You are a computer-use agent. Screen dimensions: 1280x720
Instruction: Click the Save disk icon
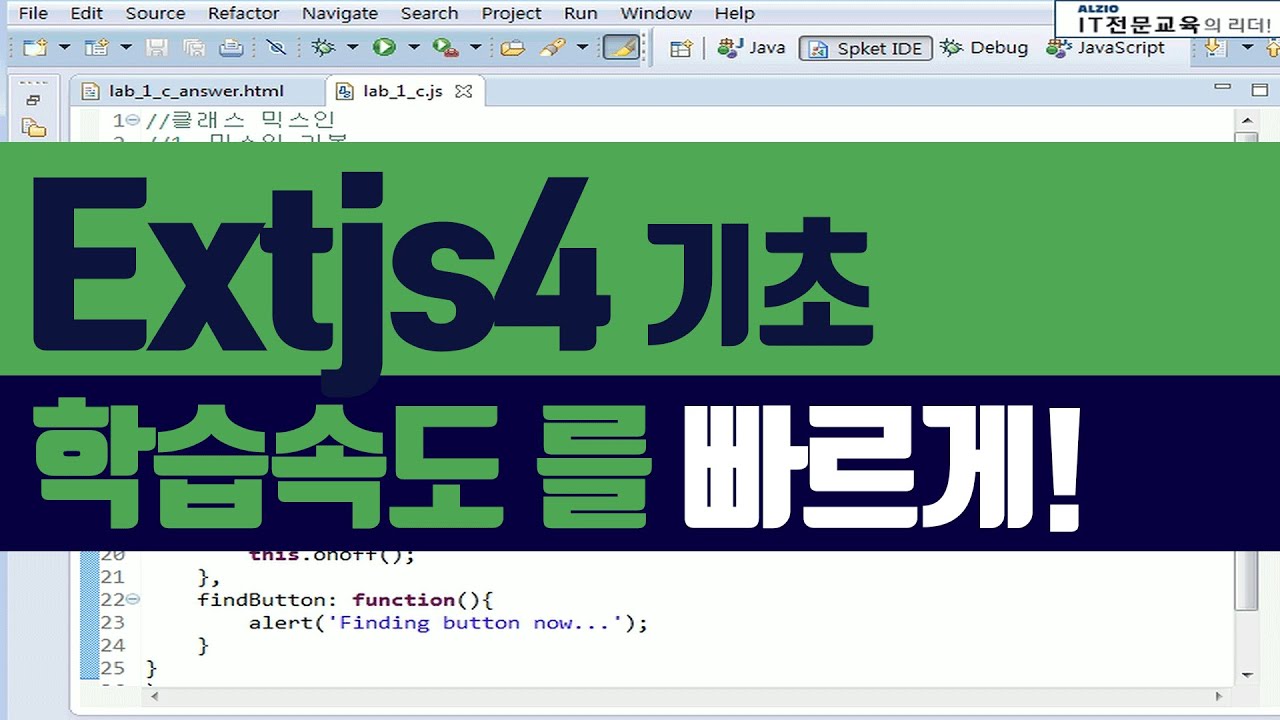click(157, 47)
